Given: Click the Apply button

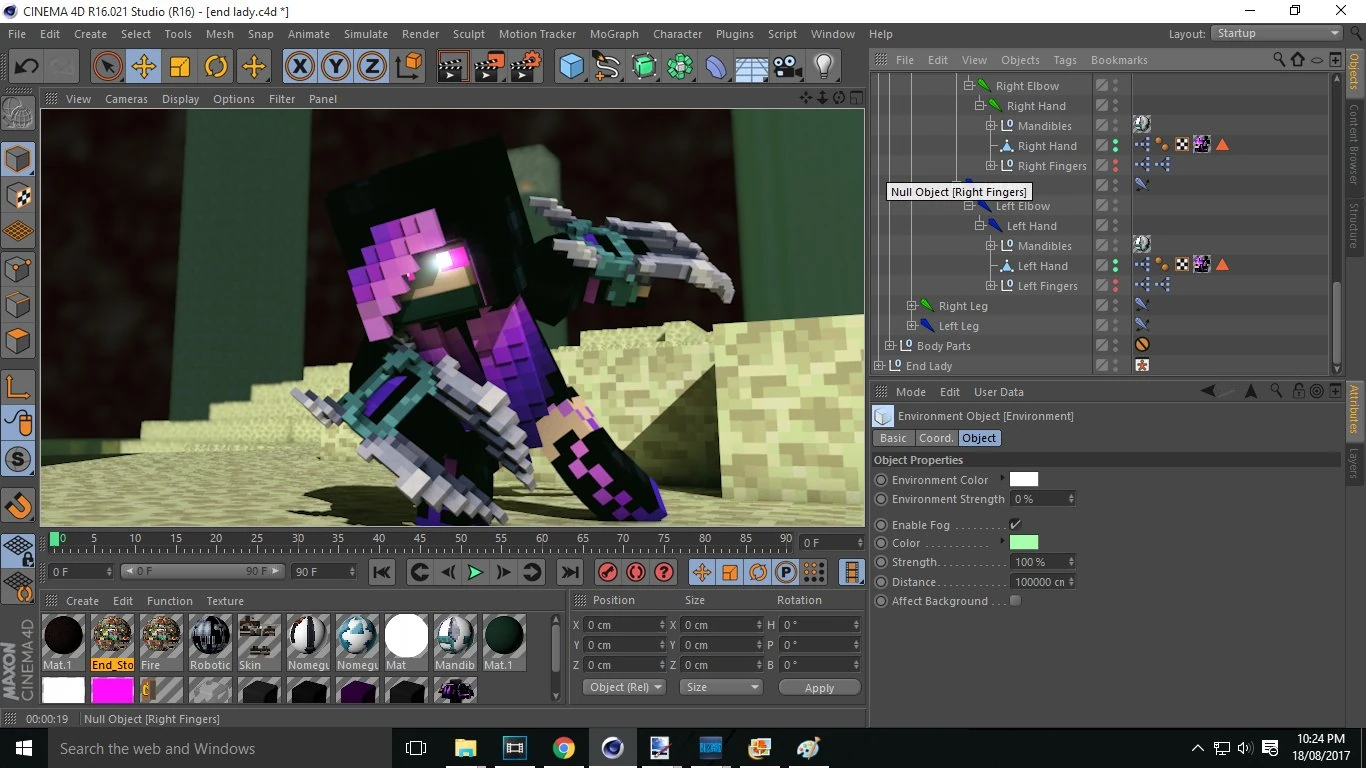Looking at the screenshot, I should 819,688.
